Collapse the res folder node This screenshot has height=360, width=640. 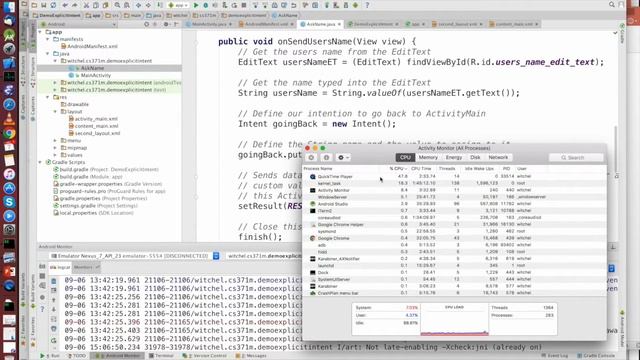click(x=48, y=97)
